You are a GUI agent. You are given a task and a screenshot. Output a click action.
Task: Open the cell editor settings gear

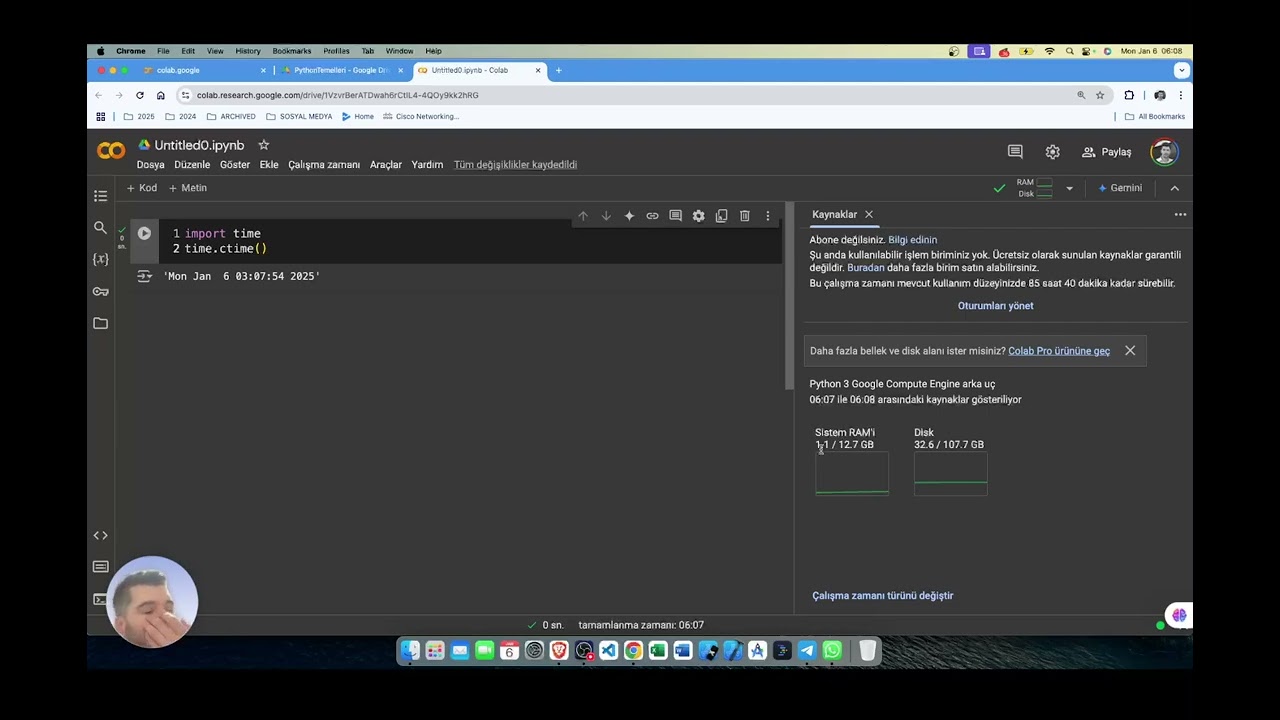click(x=698, y=216)
